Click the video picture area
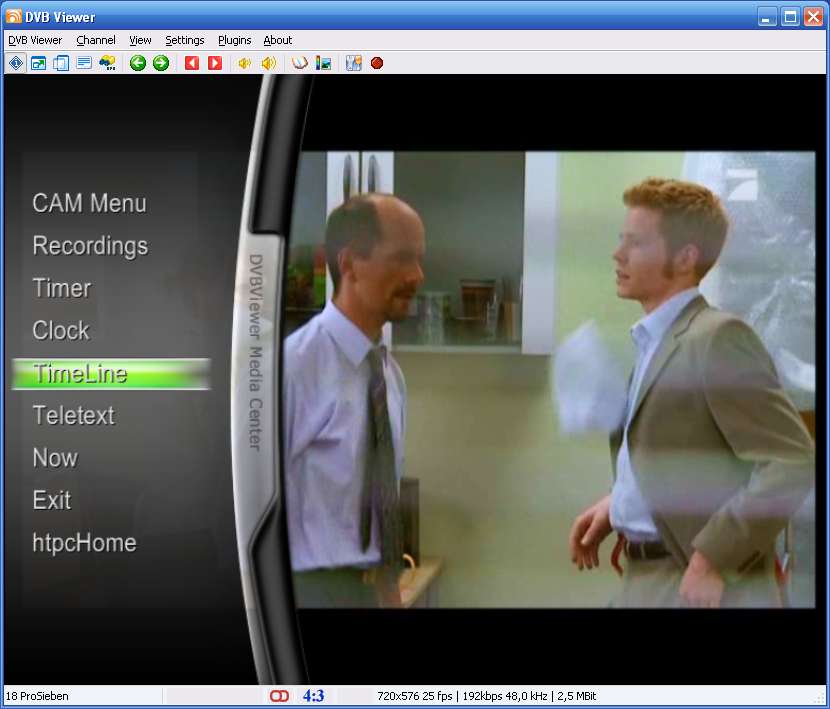The image size is (830, 709). pyautogui.click(x=550, y=380)
